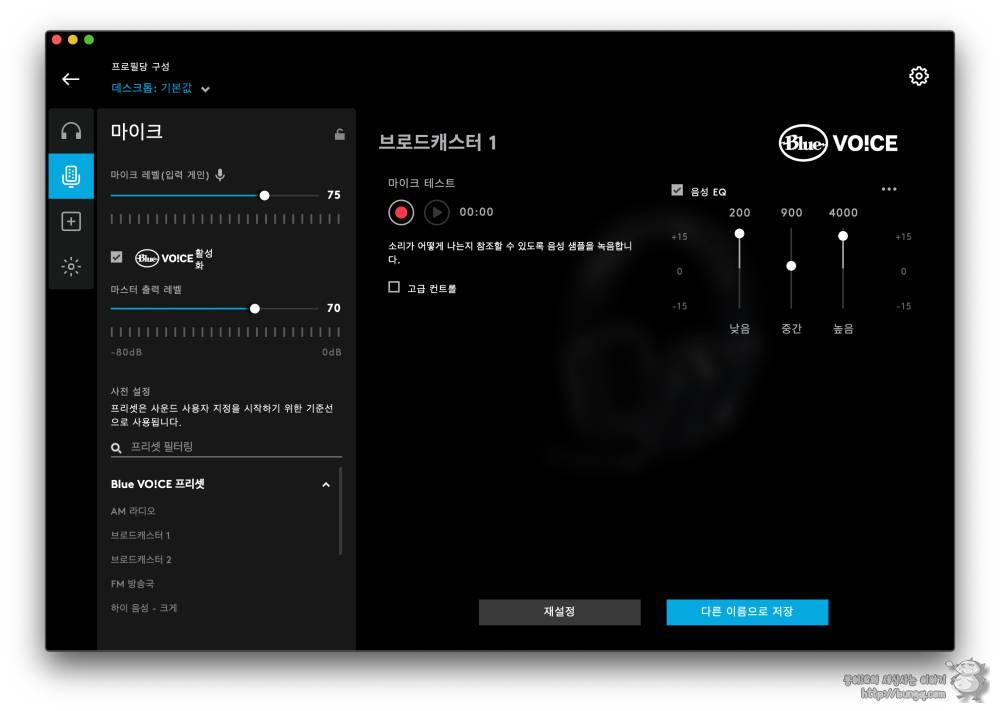Click the padlock icon beside 마이크
1000x711 pixels.
click(340, 134)
